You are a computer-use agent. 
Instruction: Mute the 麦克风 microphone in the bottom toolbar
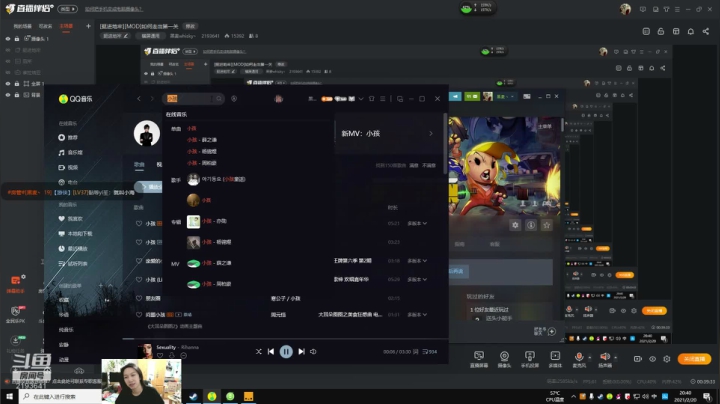click(x=579, y=357)
